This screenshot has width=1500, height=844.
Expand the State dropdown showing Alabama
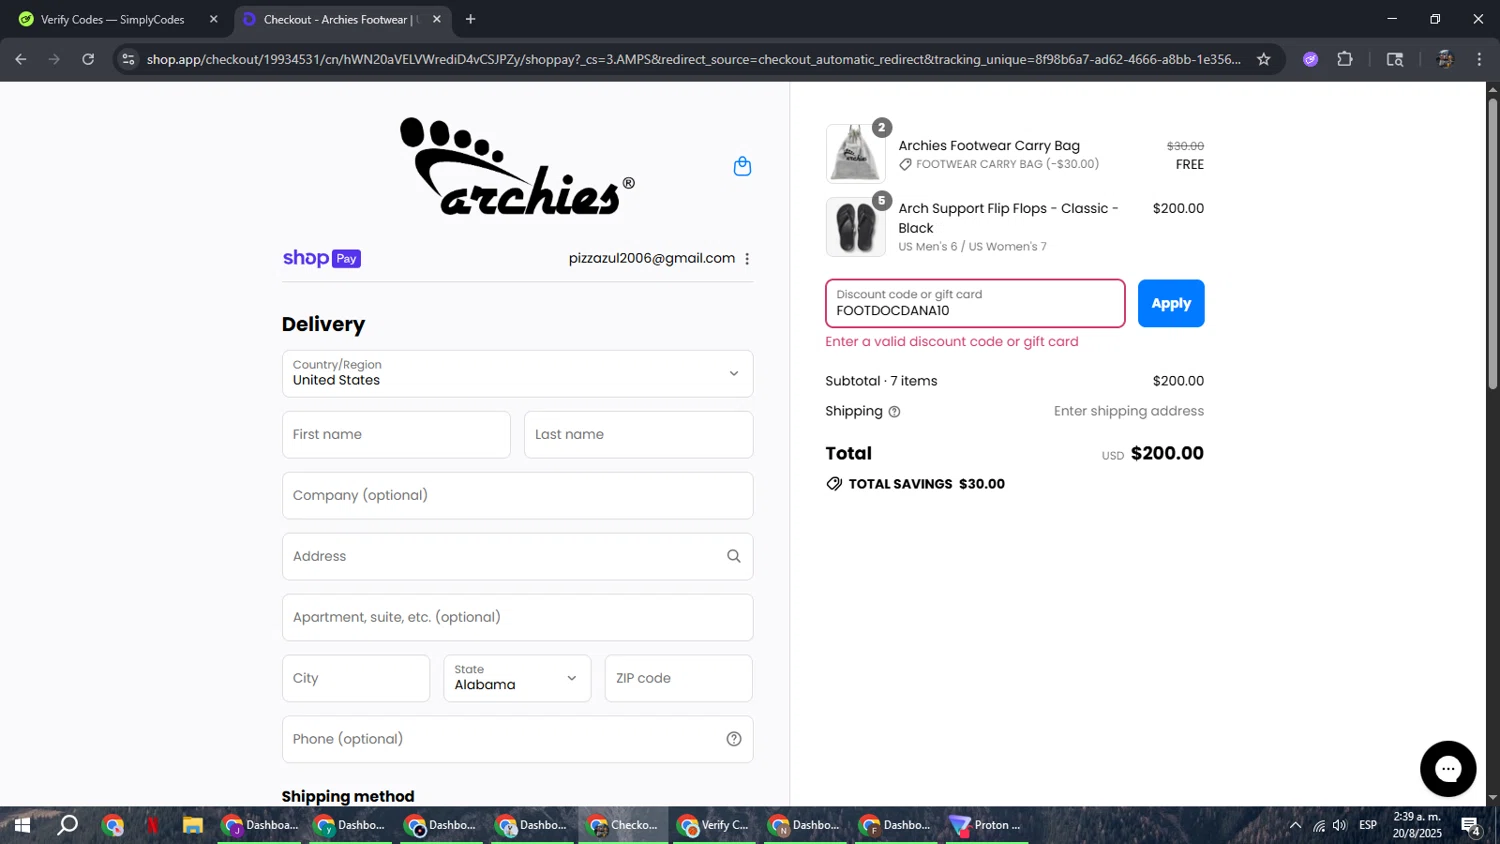pyautogui.click(x=517, y=678)
